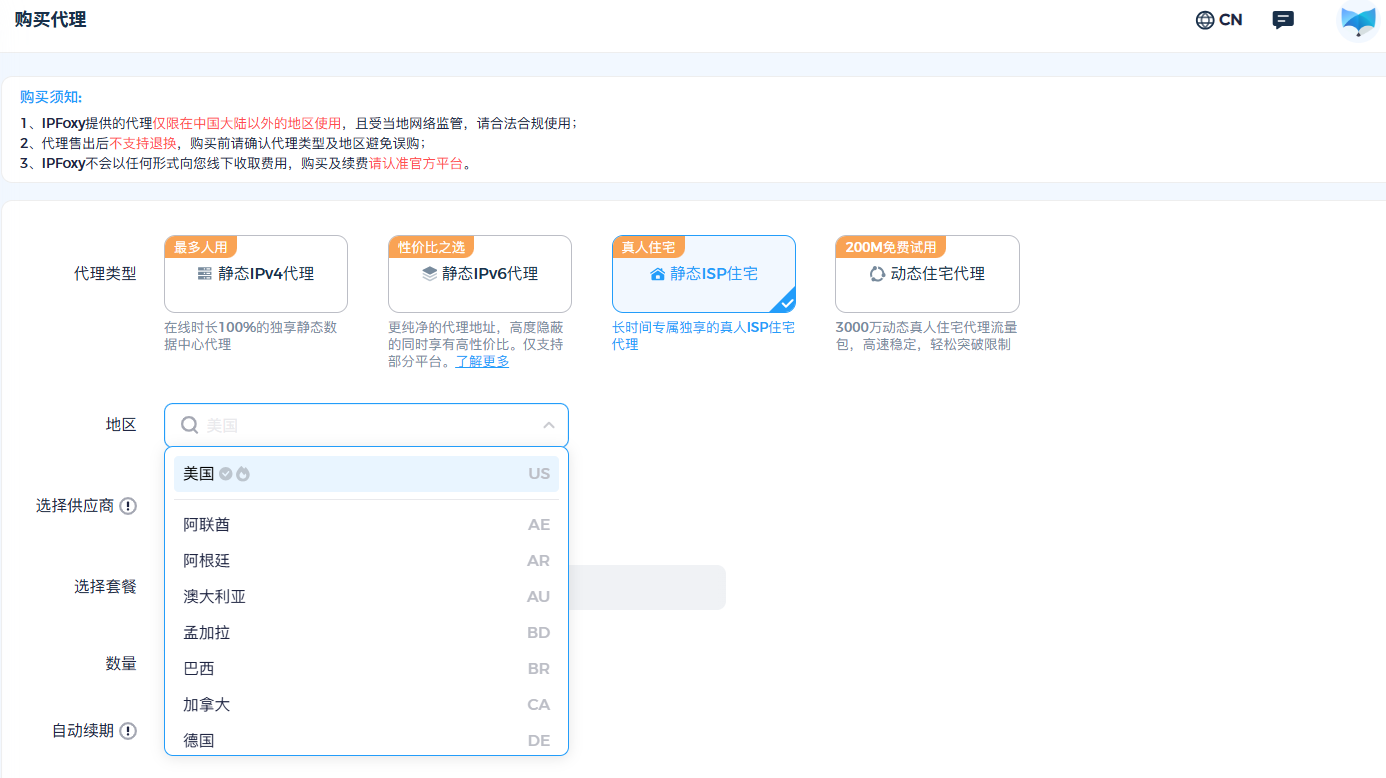Screen dimensions: 1386x778
Task: Click the verified badge next to 美国
Action: [x=226, y=474]
